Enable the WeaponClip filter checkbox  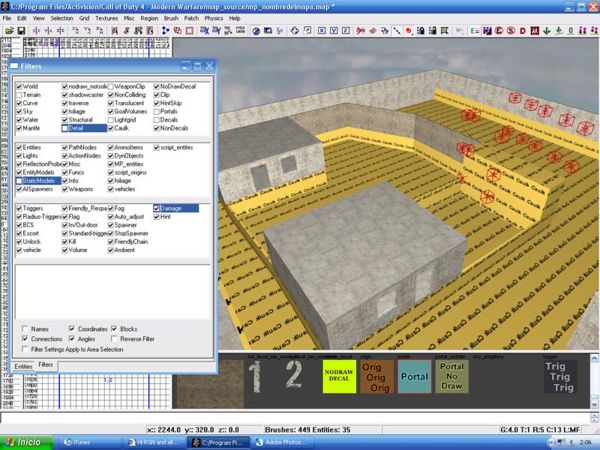[x=111, y=86]
